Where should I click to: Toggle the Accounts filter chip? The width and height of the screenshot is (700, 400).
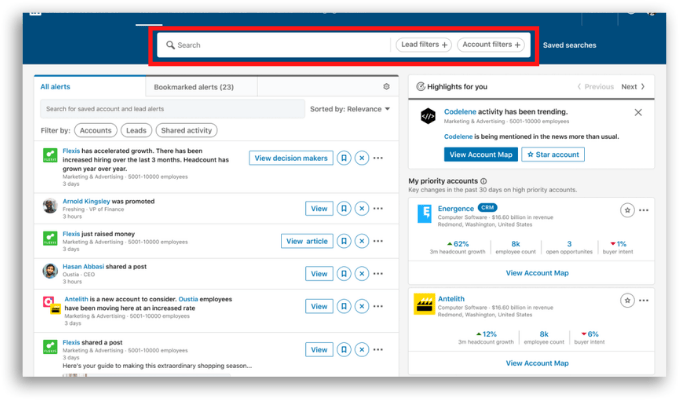pyautogui.click(x=96, y=130)
